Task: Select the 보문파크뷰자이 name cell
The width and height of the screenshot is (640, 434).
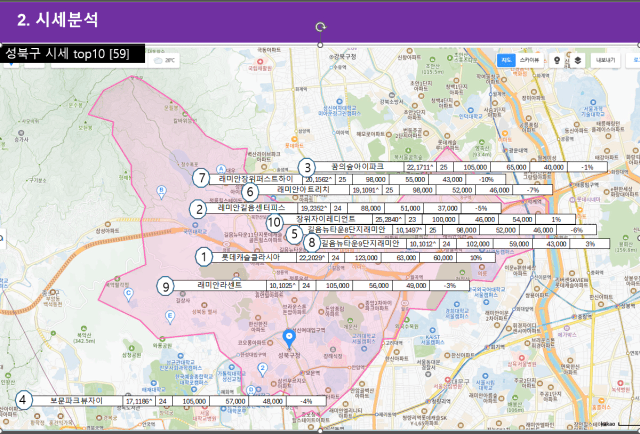Action: [x=77, y=401]
